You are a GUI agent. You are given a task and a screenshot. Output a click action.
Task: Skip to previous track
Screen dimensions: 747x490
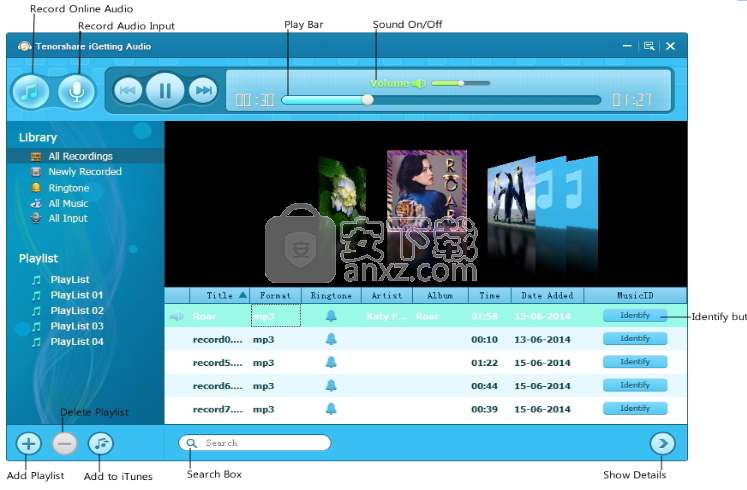(127, 90)
